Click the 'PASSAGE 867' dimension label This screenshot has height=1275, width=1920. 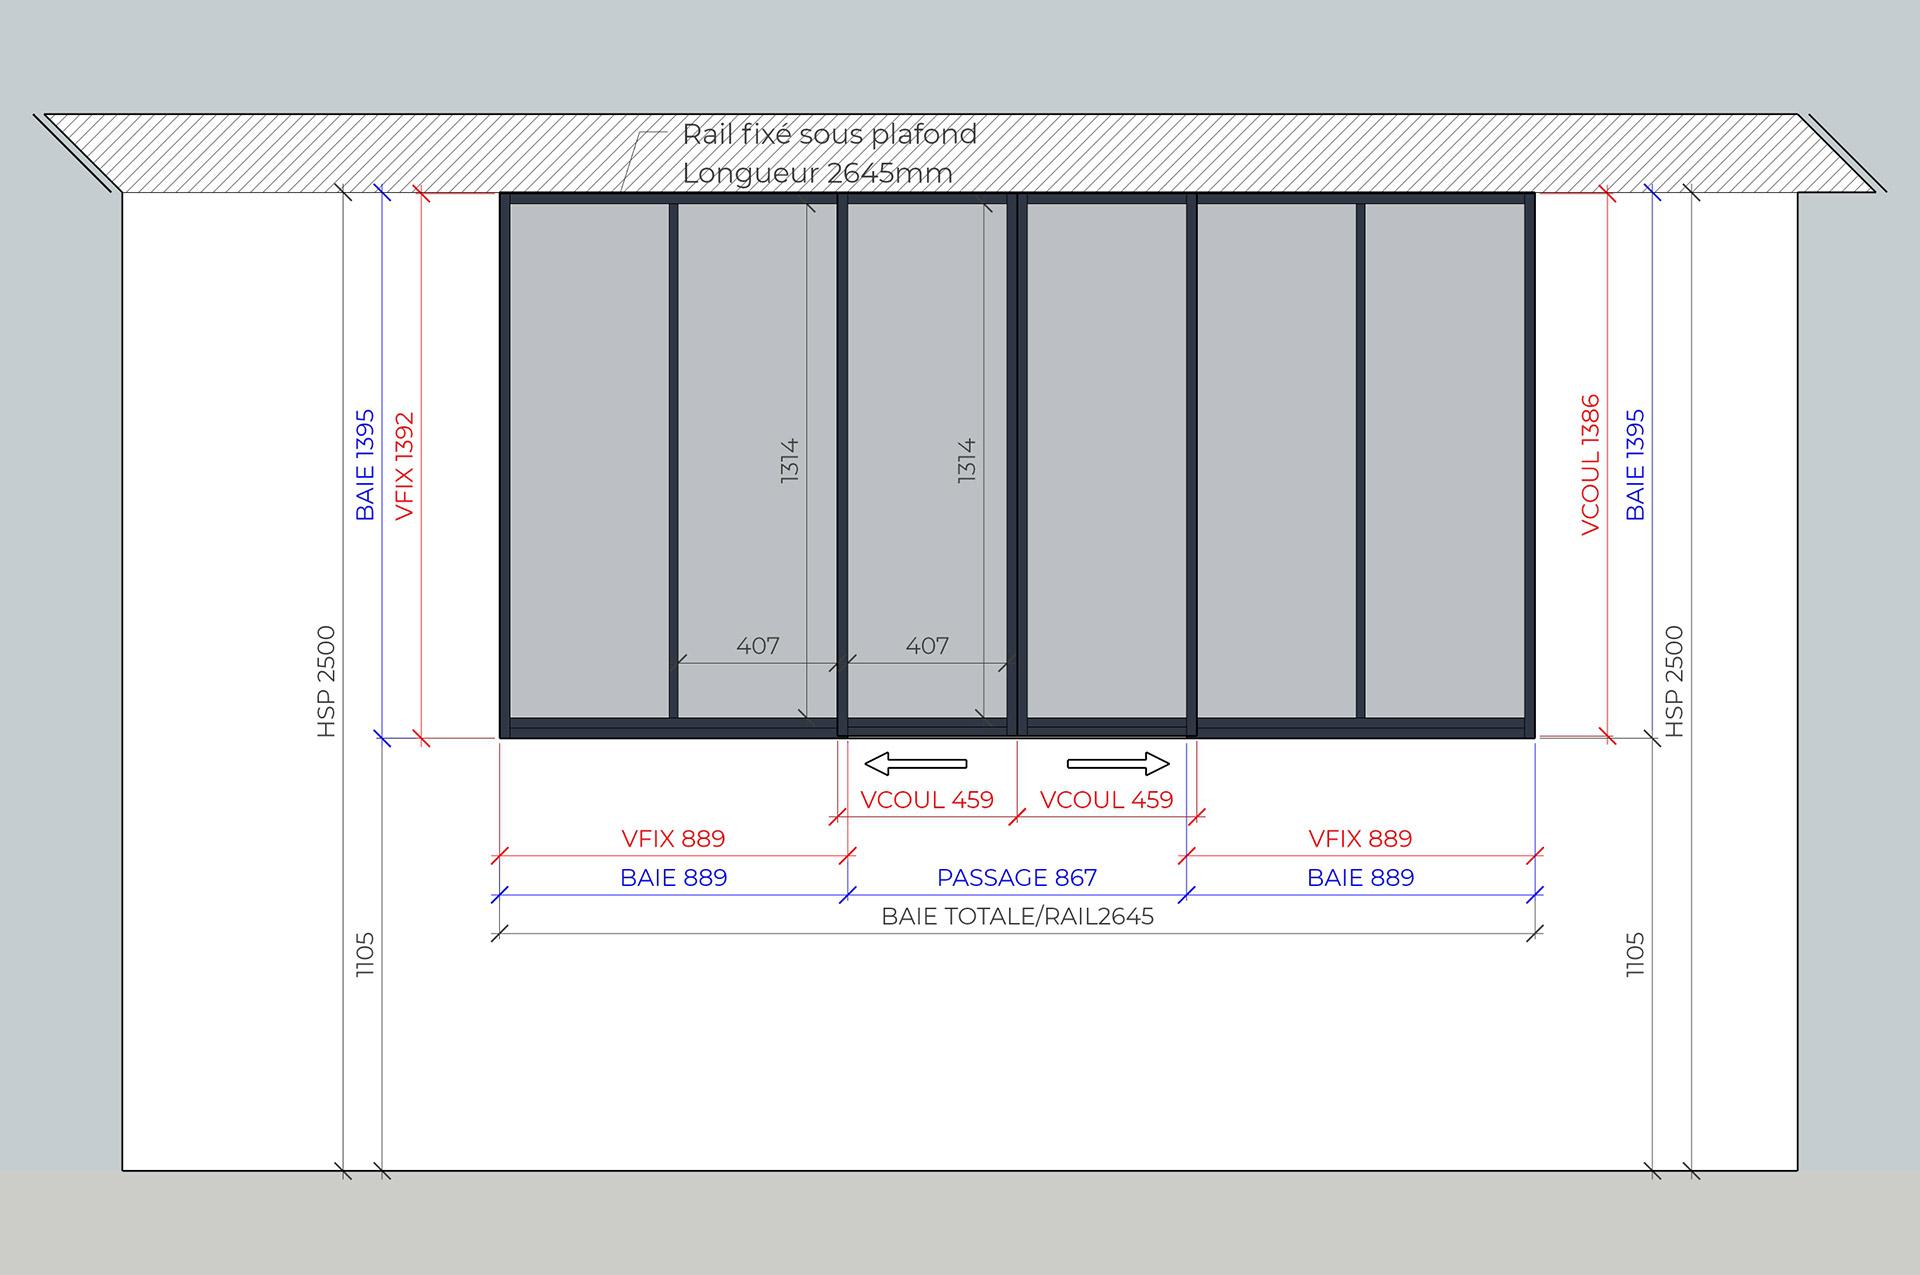[1017, 878]
